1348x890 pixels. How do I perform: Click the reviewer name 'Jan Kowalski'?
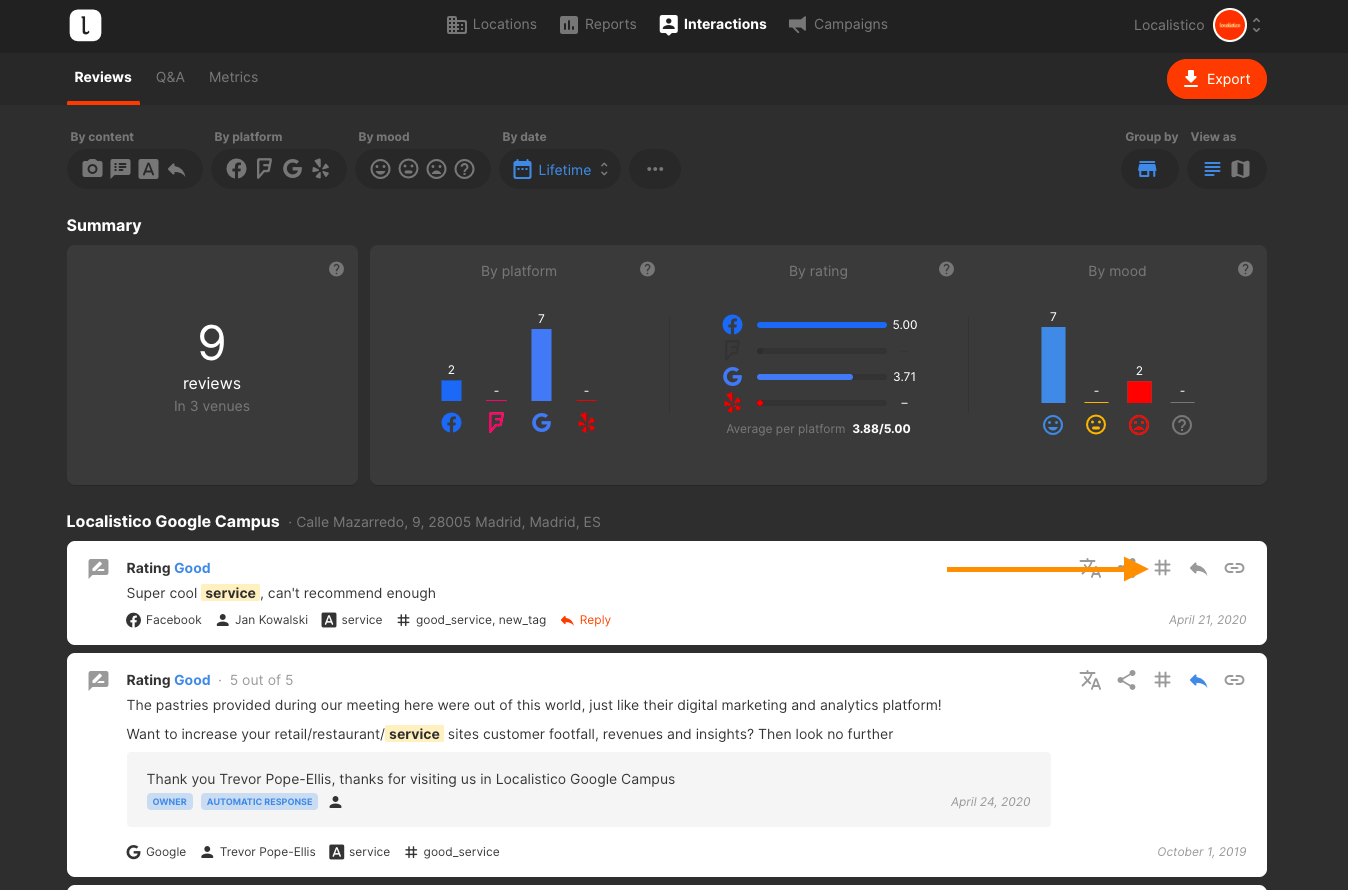click(272, 620)
